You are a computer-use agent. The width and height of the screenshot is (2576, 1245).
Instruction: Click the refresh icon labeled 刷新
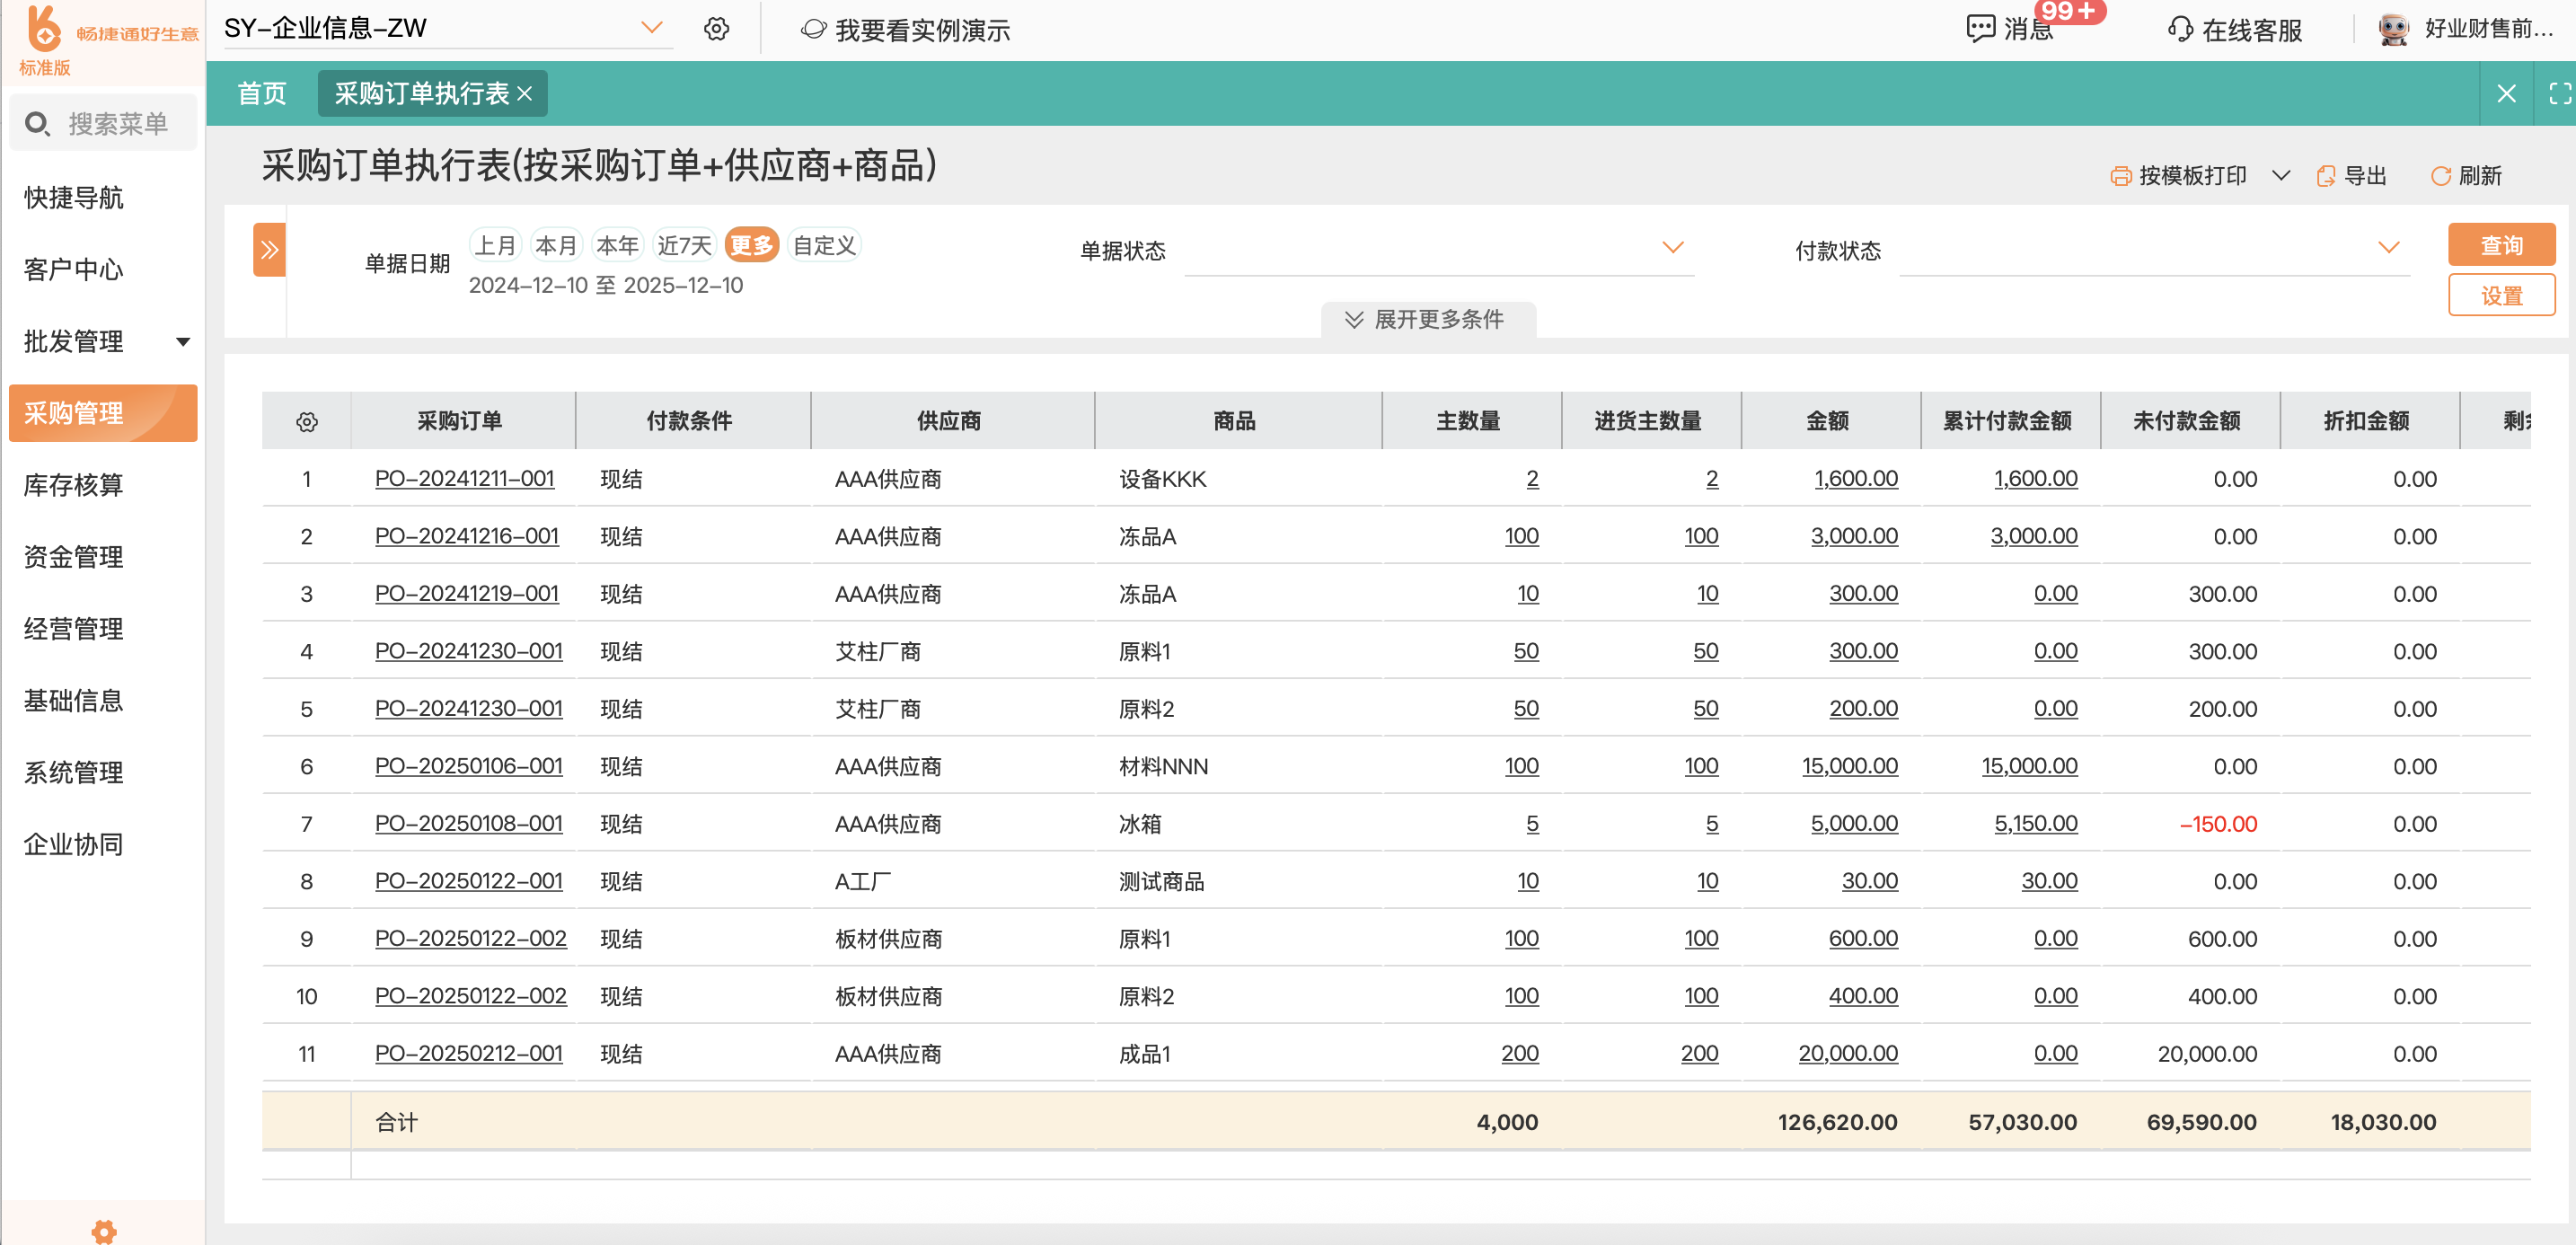point(2440,176)
